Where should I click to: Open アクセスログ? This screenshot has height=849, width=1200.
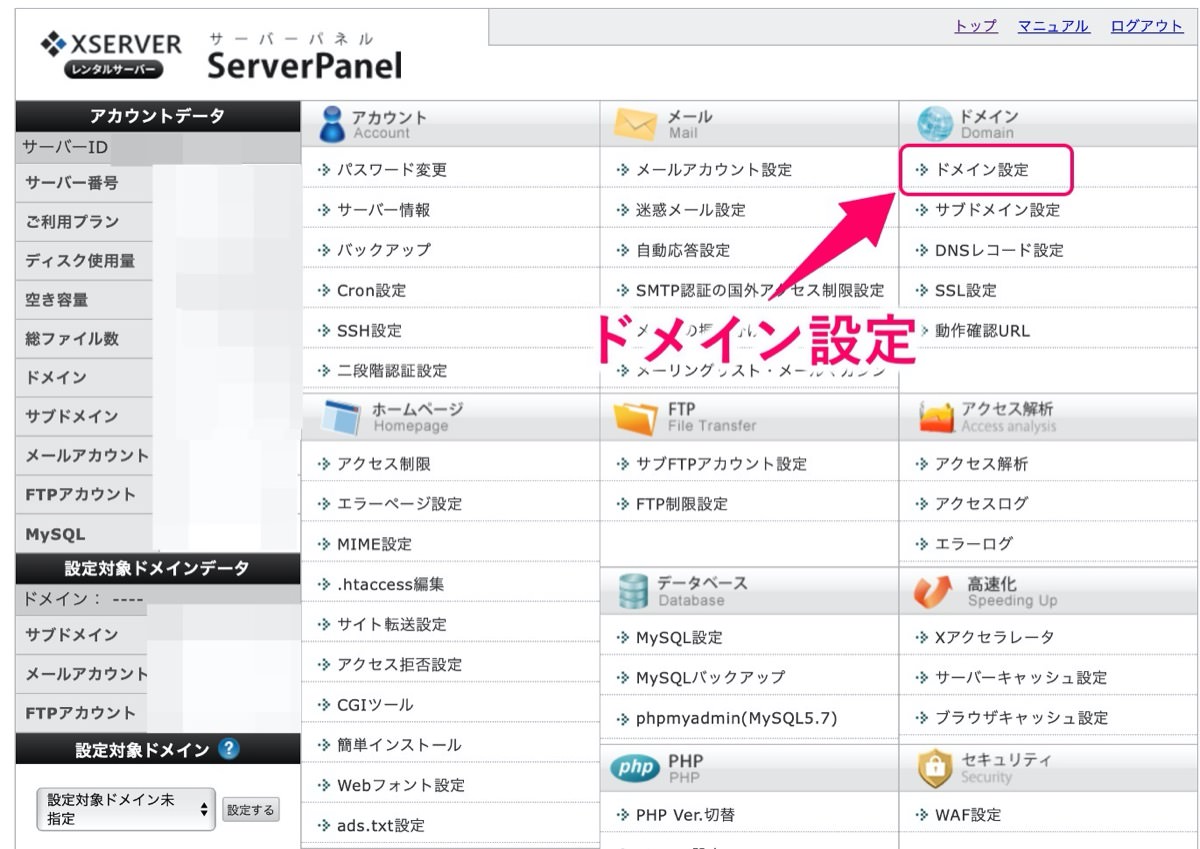[x=981, y=504]
